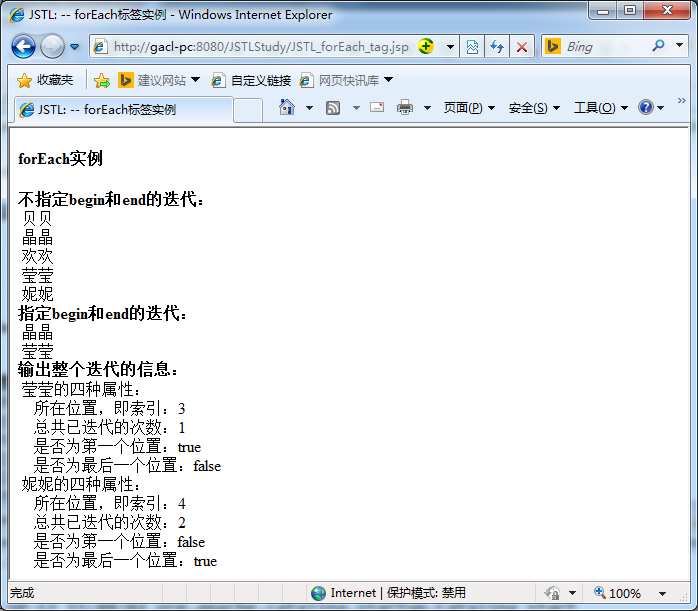Click the search magnifier icon
Image resolution: width=698 pixels, height=611 pixels.
(x=658, y=45)
